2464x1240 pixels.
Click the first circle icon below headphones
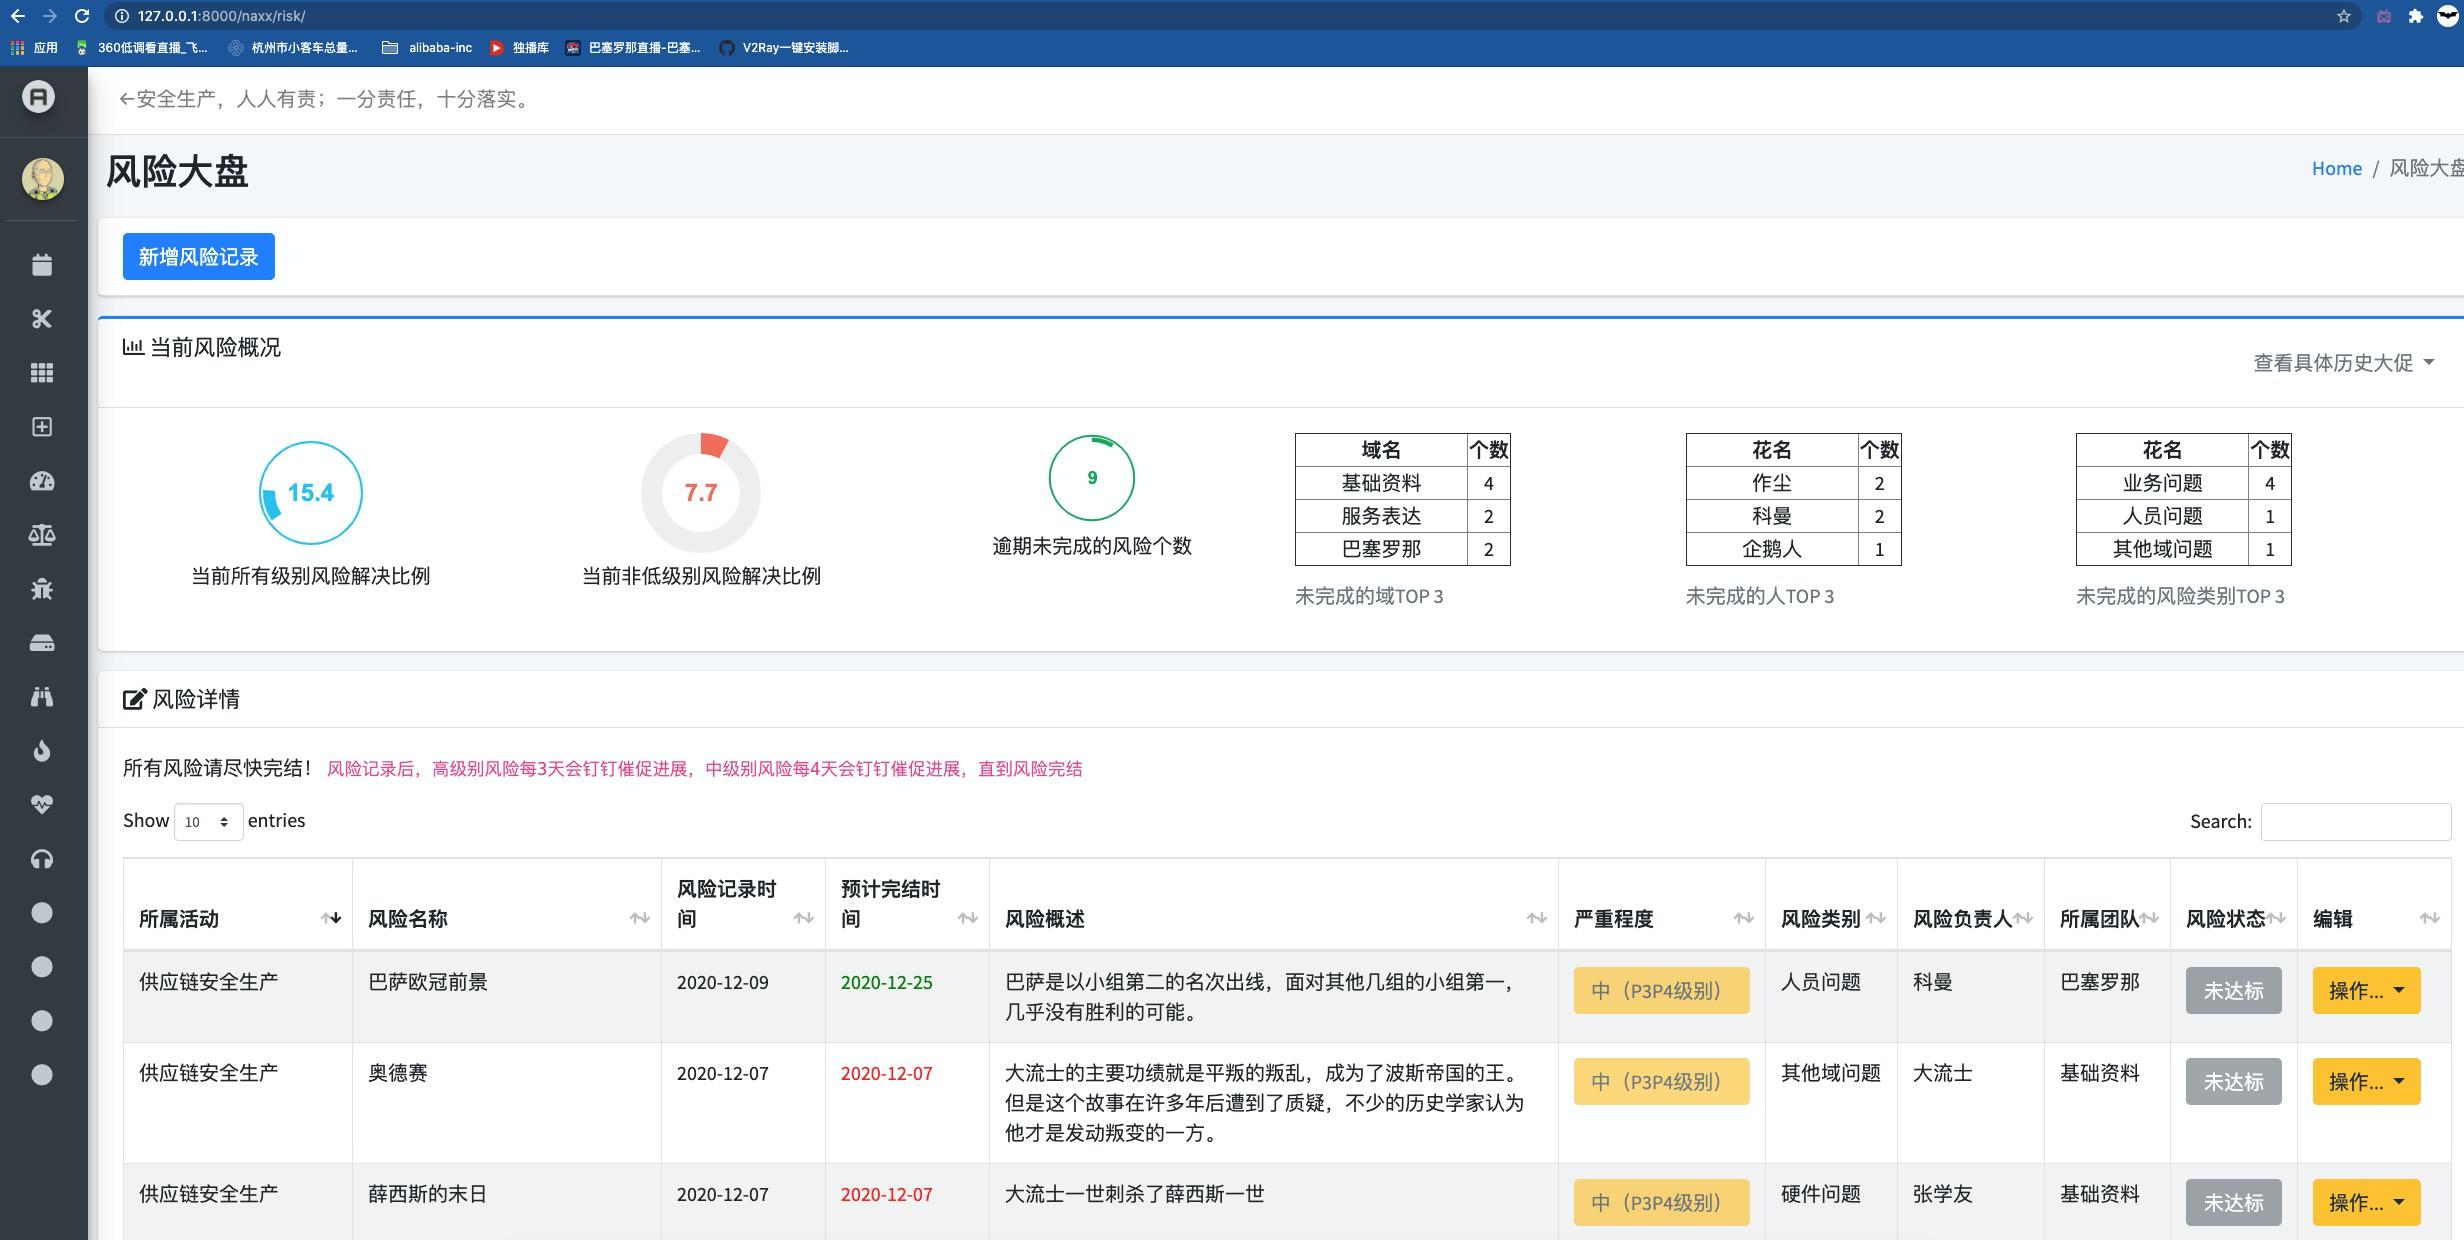[x=42, y=913]
